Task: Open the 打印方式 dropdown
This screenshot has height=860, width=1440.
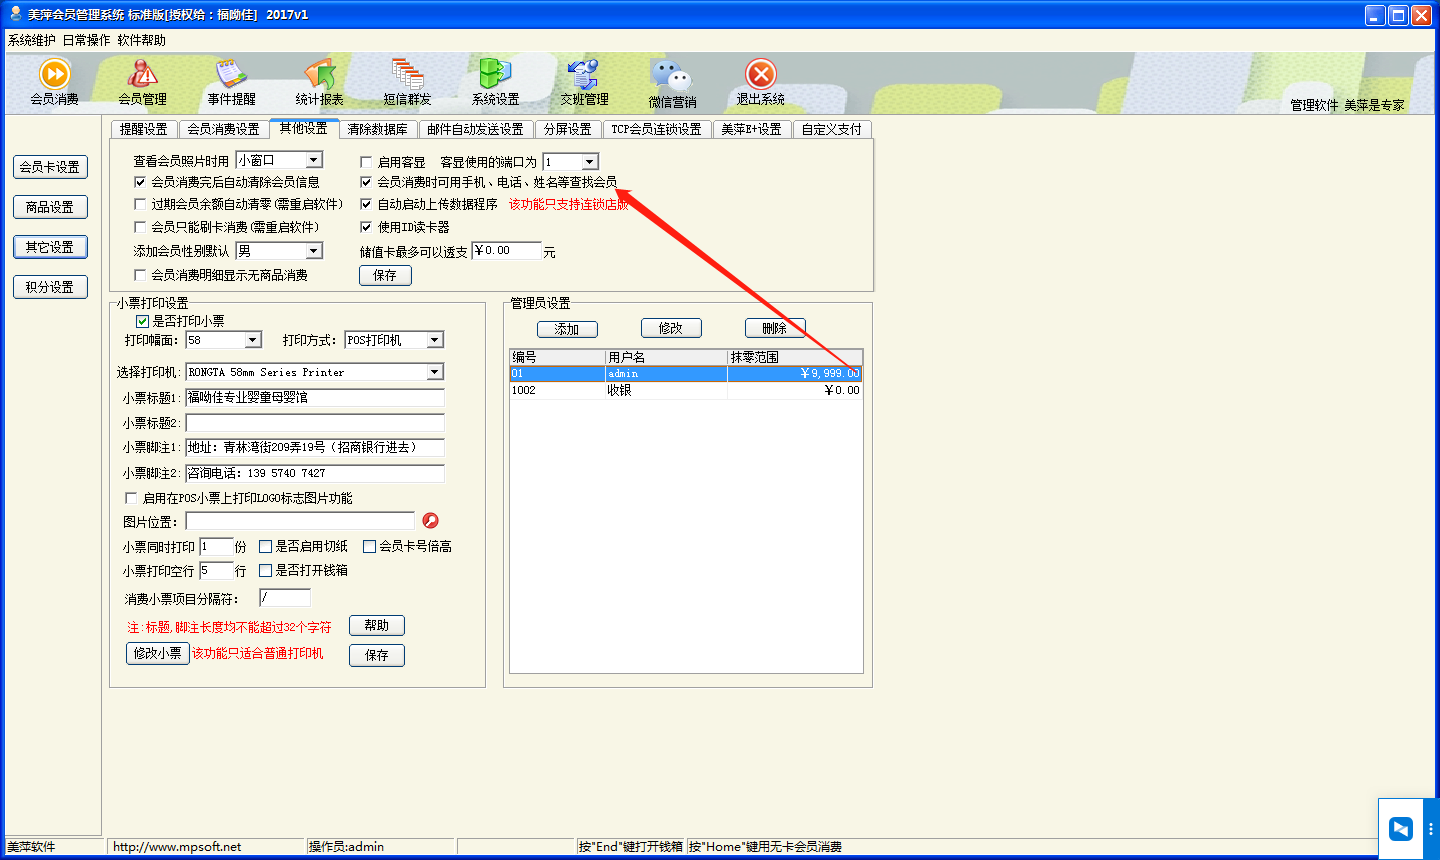Action: [435, 340]
